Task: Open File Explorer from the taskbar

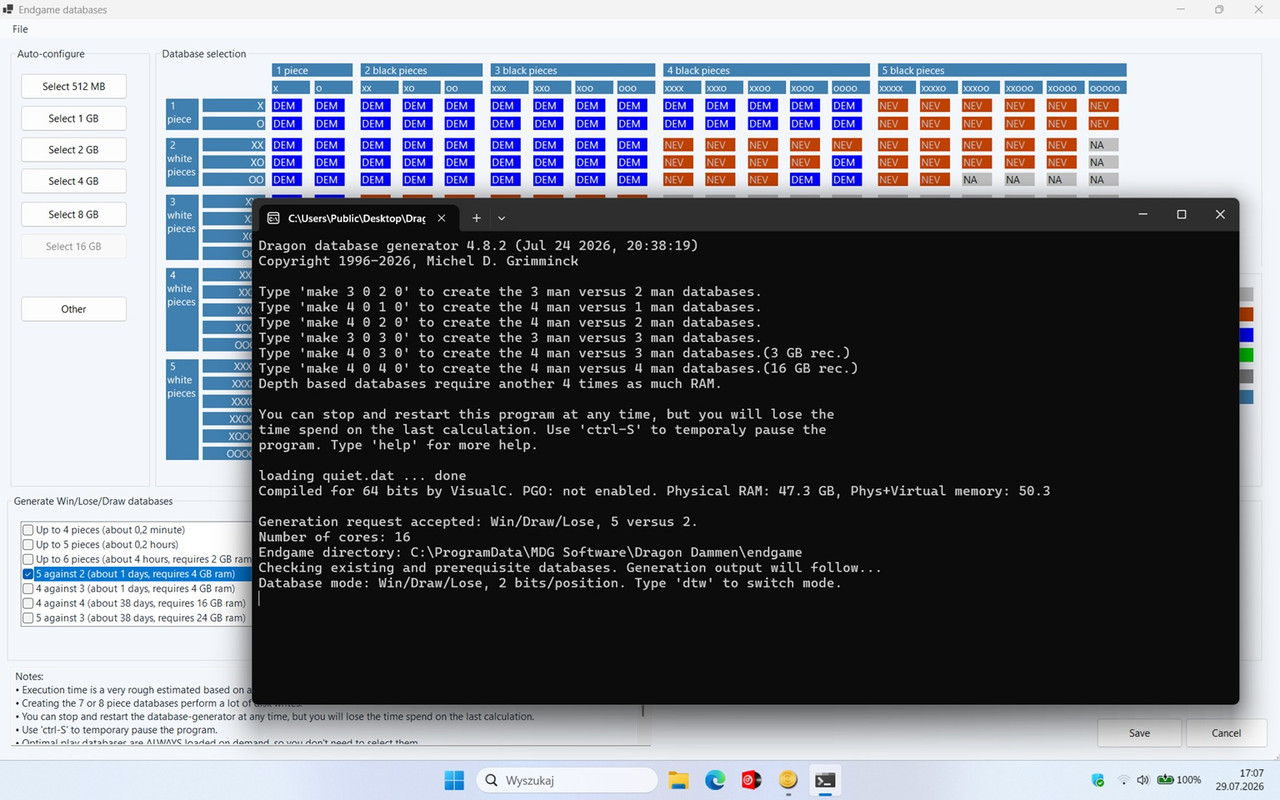Action: click(x=678, y=780)
